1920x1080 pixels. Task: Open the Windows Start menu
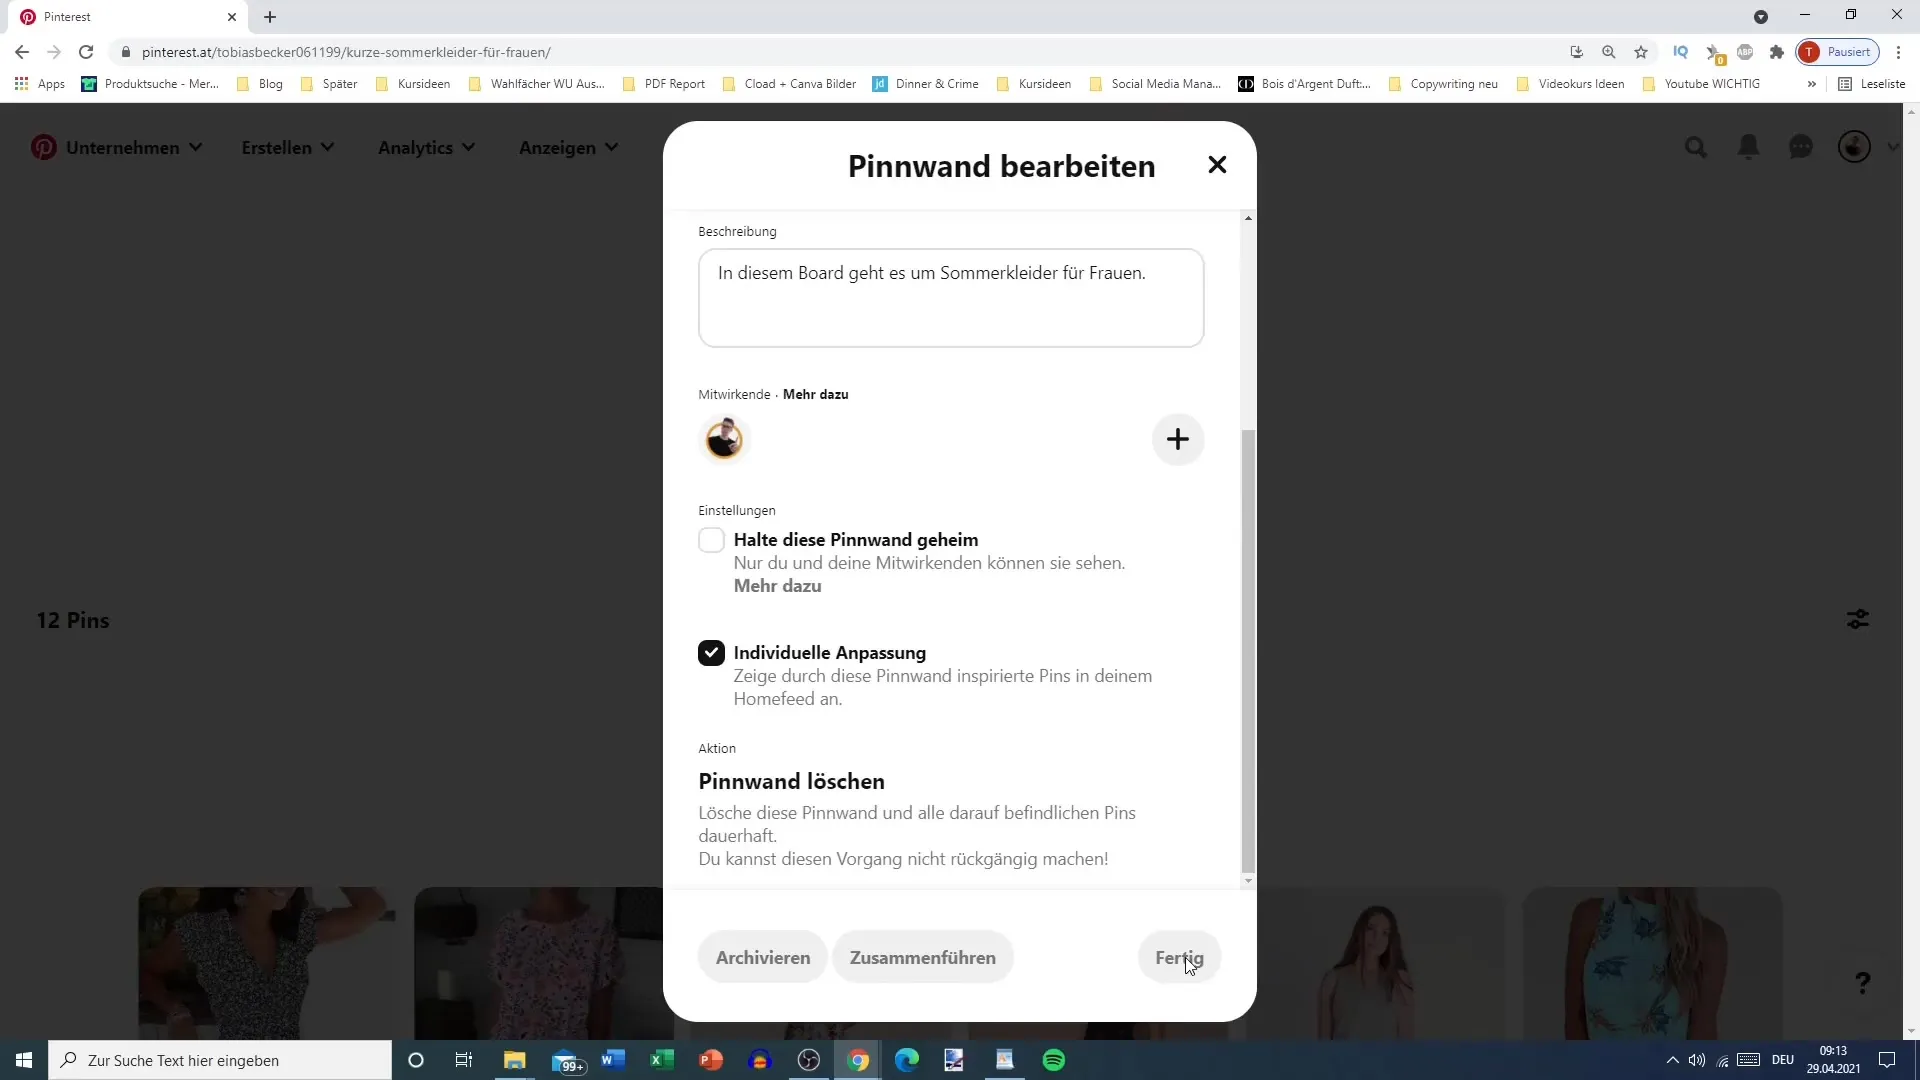[x=24, y=1060]
